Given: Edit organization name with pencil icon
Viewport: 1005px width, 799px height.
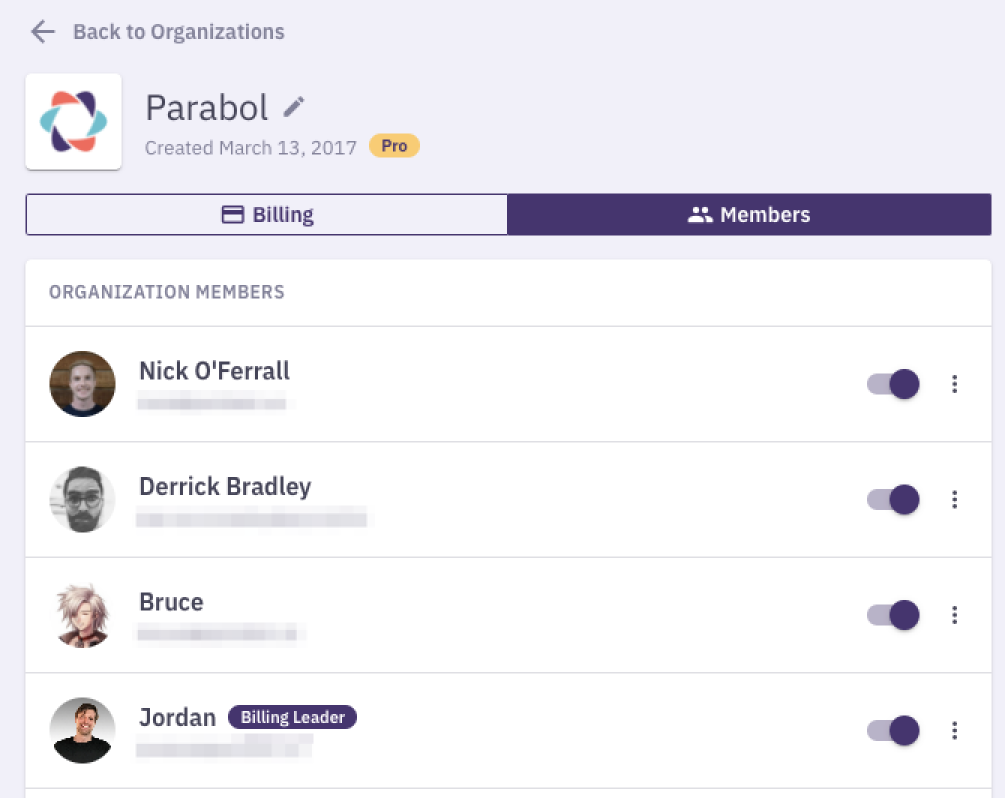Looking at the screenshot, I should [x=294, y=107].
